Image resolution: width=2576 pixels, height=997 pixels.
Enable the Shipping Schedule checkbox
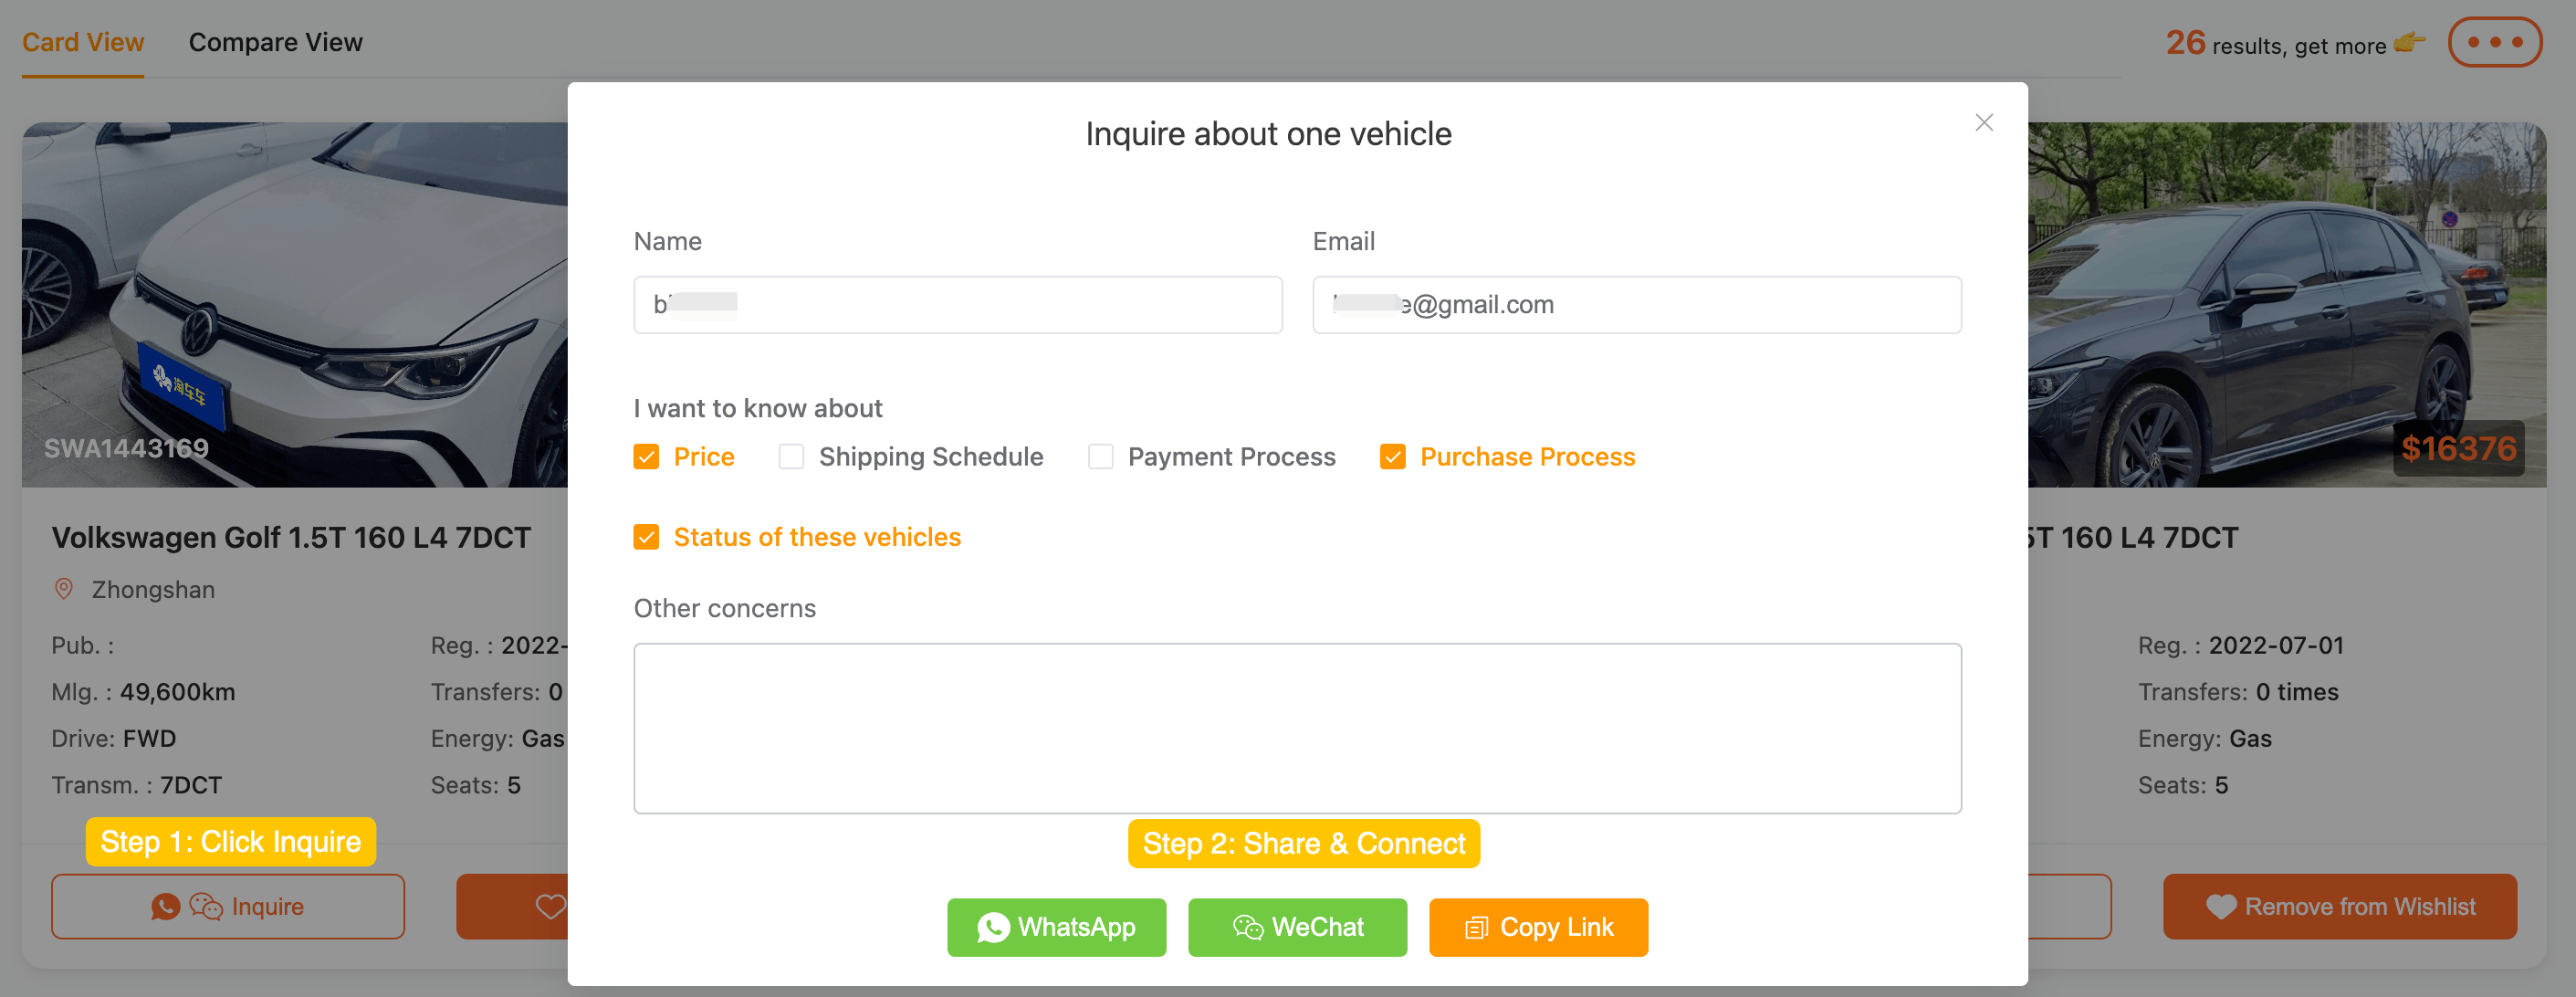[x=791, y=457]
